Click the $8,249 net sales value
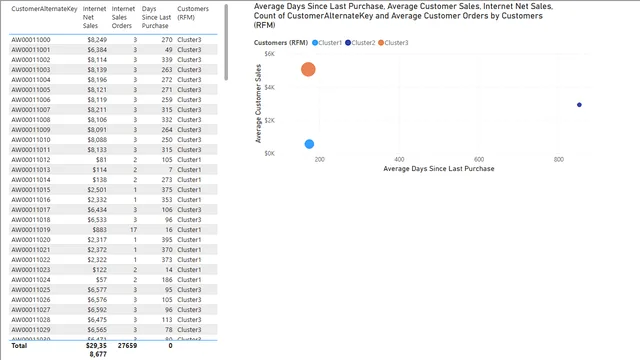This screenshot has height=360, width=640. click(x=97, y=40)
